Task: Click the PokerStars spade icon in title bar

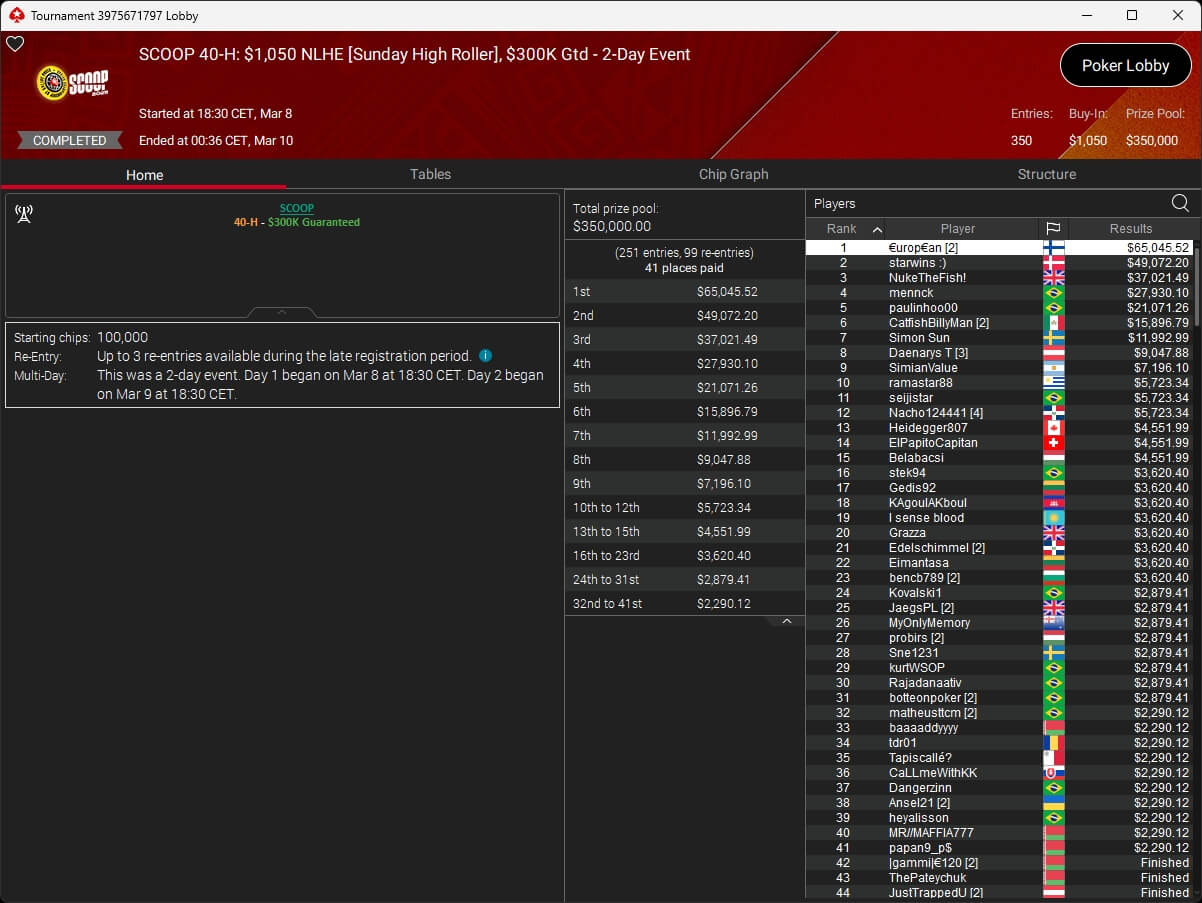Action: pyautogui.click(x=16, y=15)
